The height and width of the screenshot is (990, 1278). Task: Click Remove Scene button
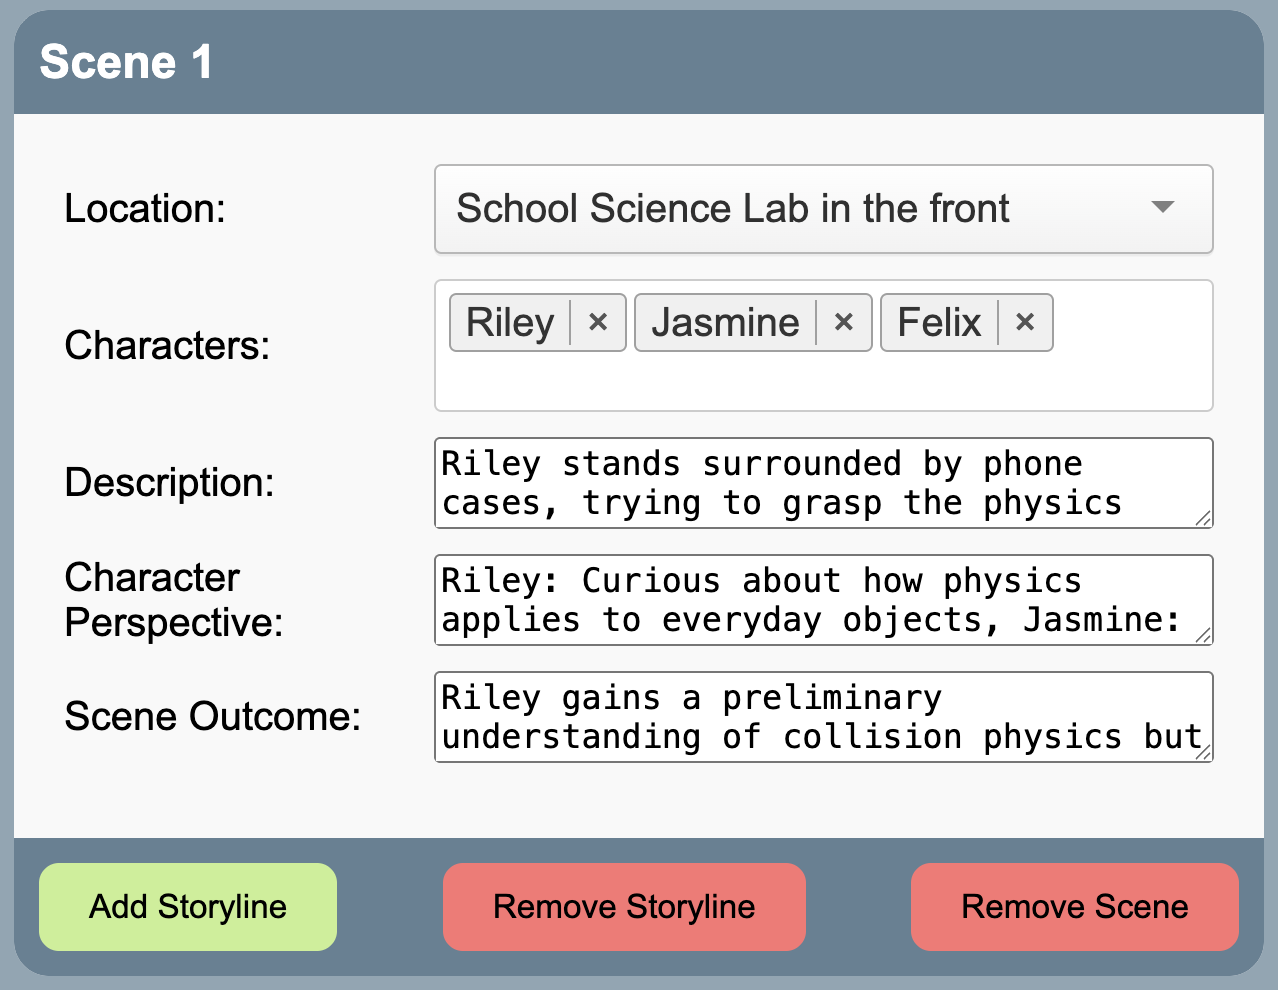(x=1074, y=907)
